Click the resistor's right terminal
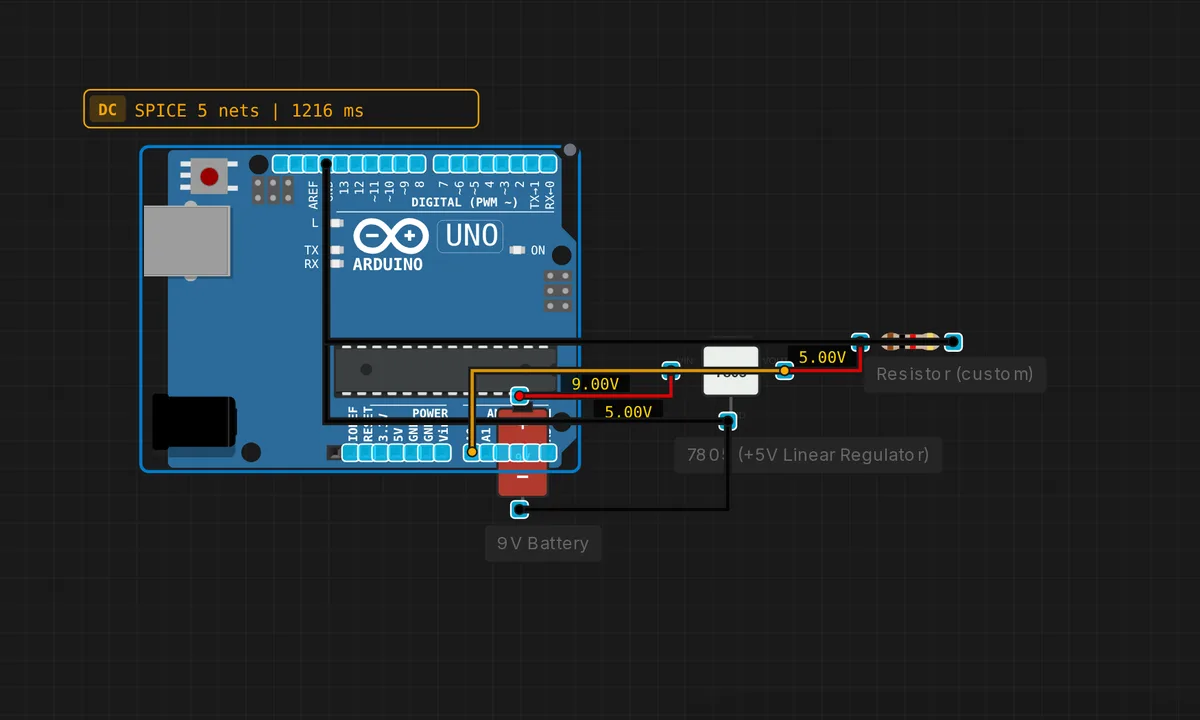1200x720 pixels. (x=954, y=342)
